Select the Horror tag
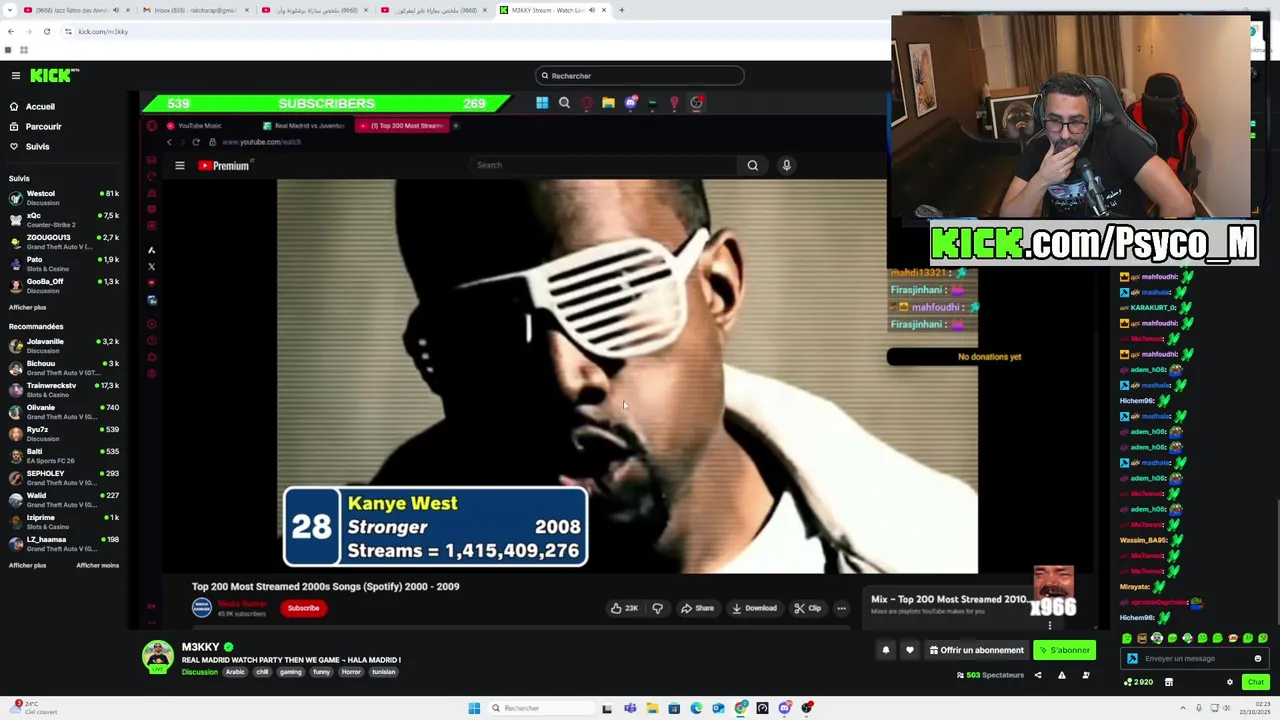 (351, 672)
